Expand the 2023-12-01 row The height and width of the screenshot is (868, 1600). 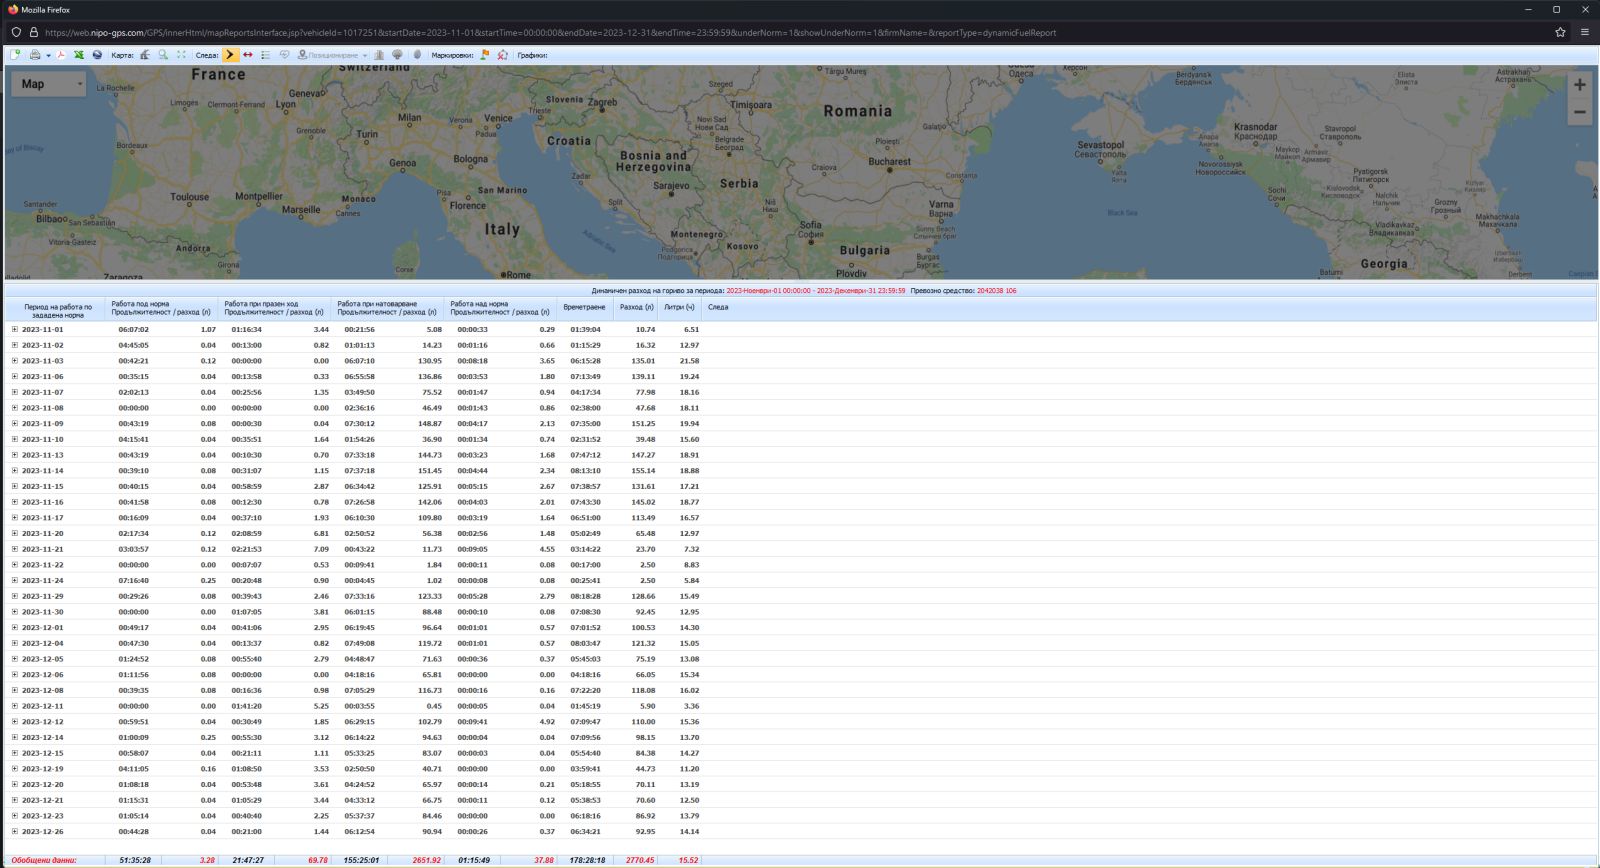[x=15, y=628]
